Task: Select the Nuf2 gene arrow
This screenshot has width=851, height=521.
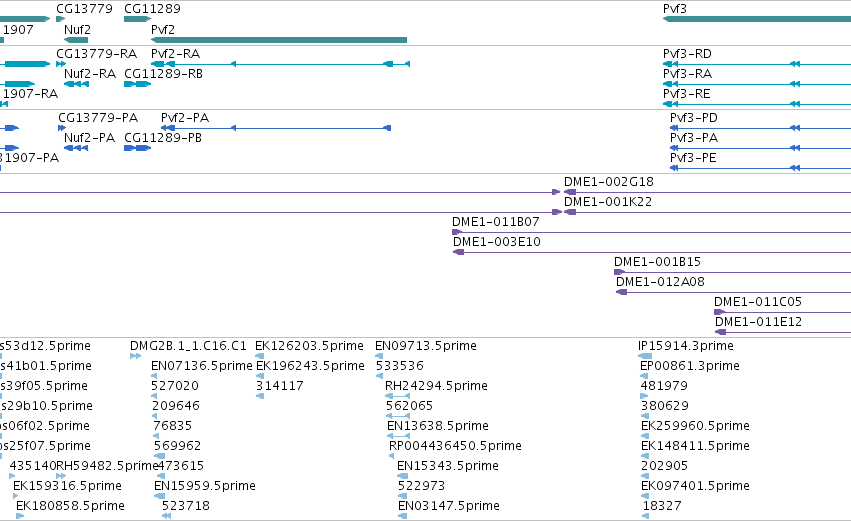Action: tap(76, 40)
